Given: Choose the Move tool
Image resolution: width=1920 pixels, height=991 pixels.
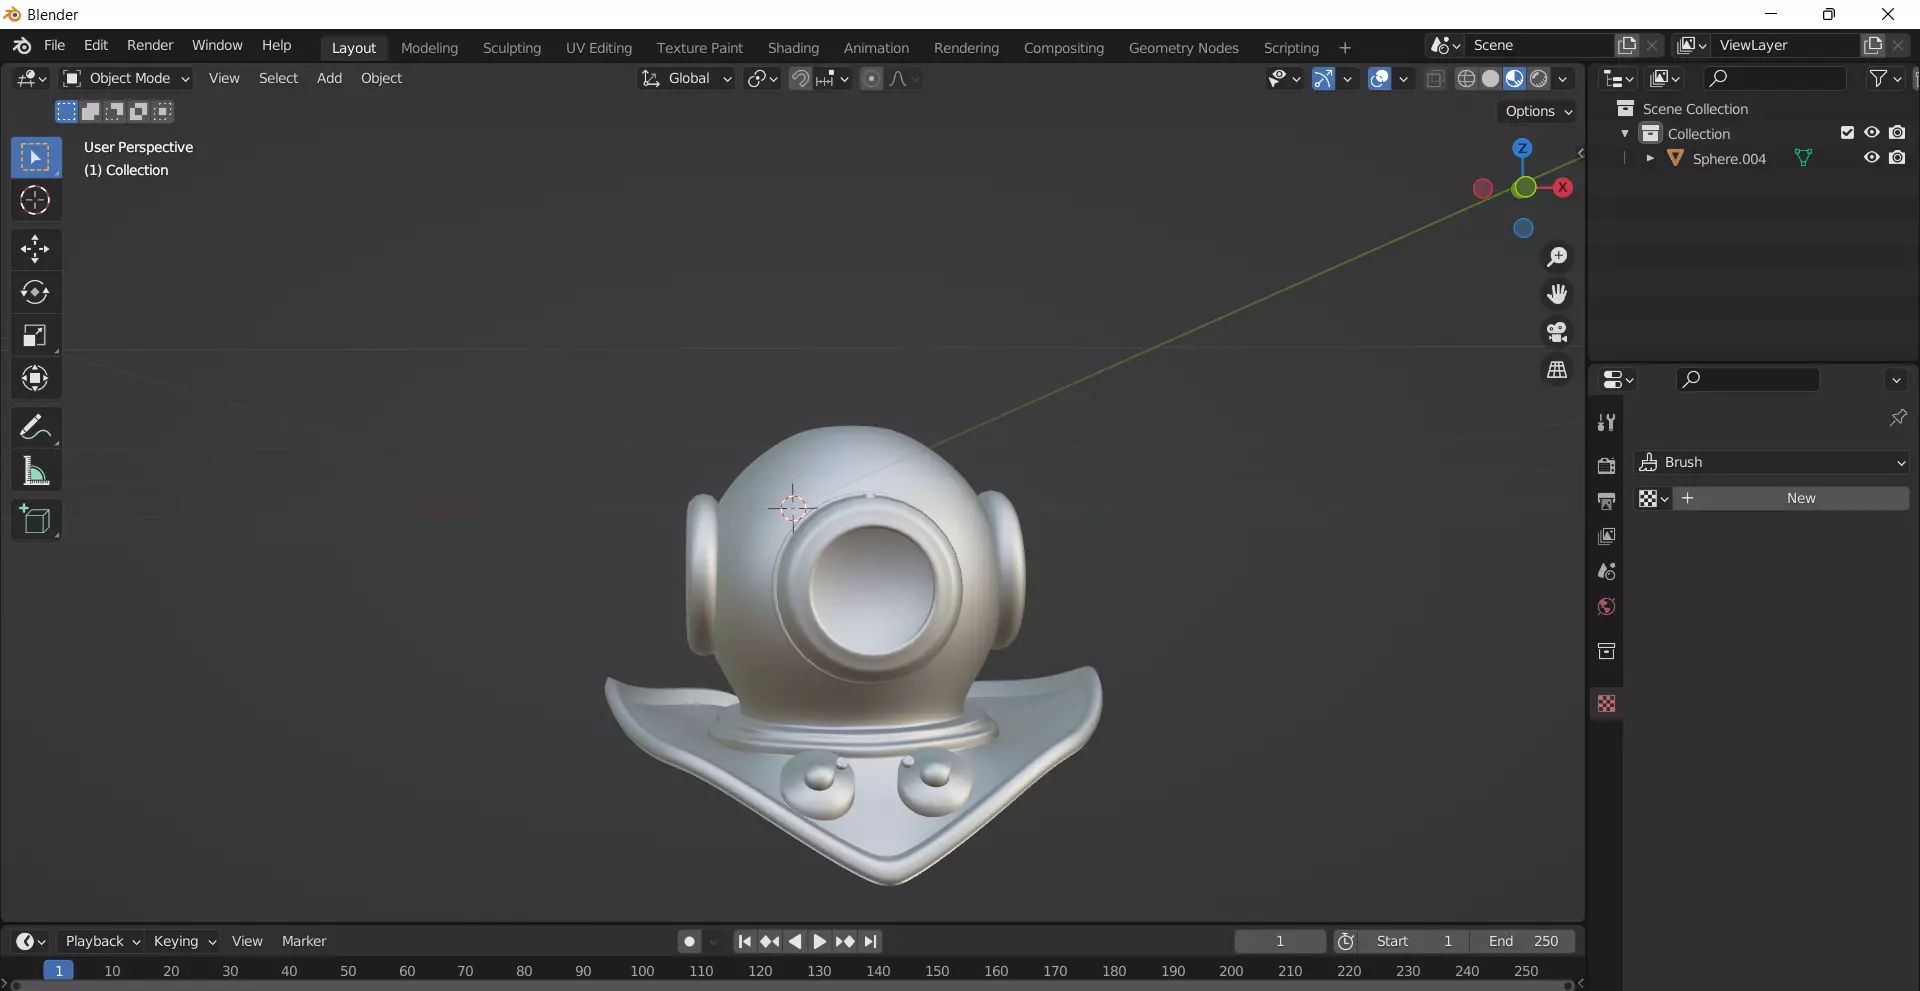Looking at the screenshot, I should pyautogui.click(x=36, y=249).
